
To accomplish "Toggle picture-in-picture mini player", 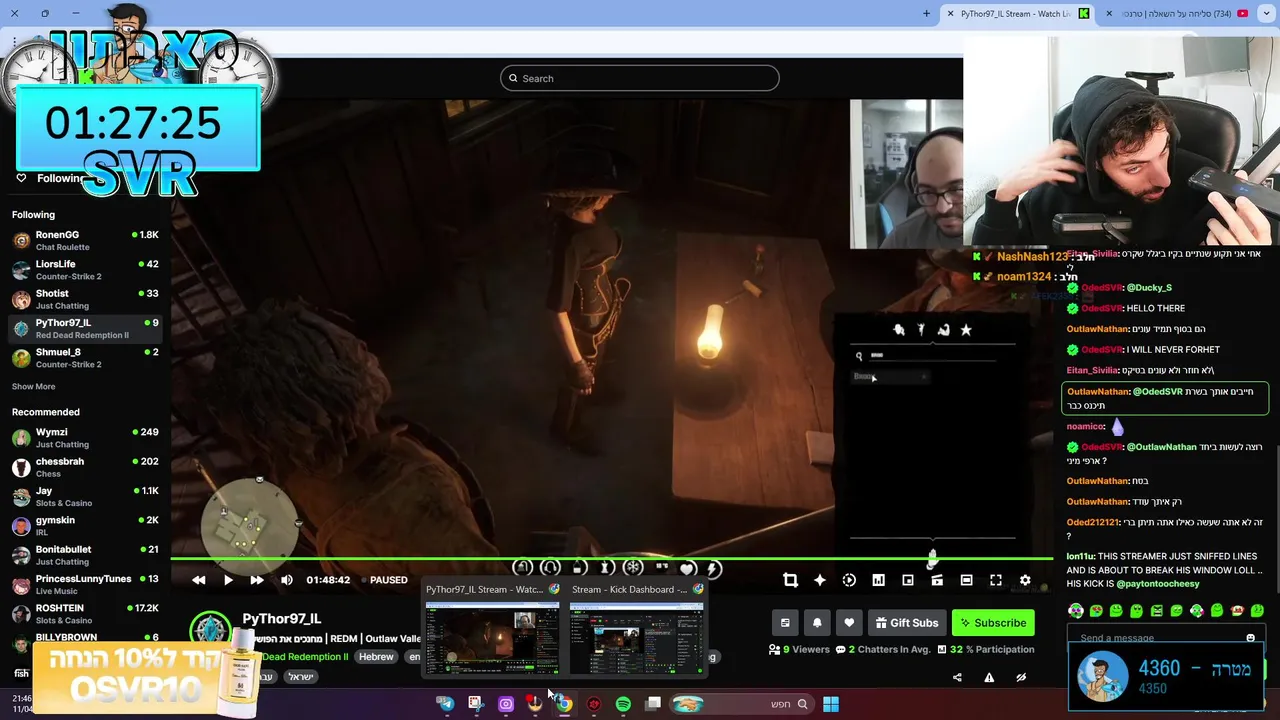I will coord(908,580).
